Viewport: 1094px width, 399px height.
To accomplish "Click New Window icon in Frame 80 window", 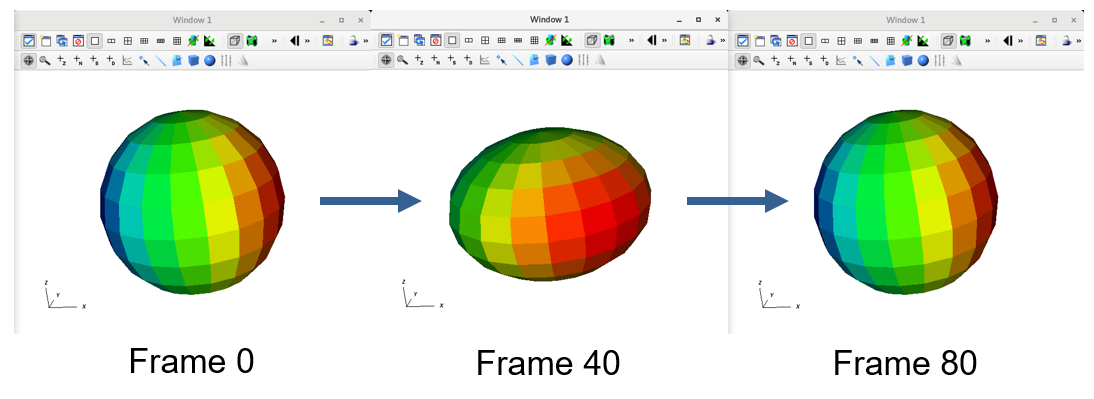I will [760, 41].
